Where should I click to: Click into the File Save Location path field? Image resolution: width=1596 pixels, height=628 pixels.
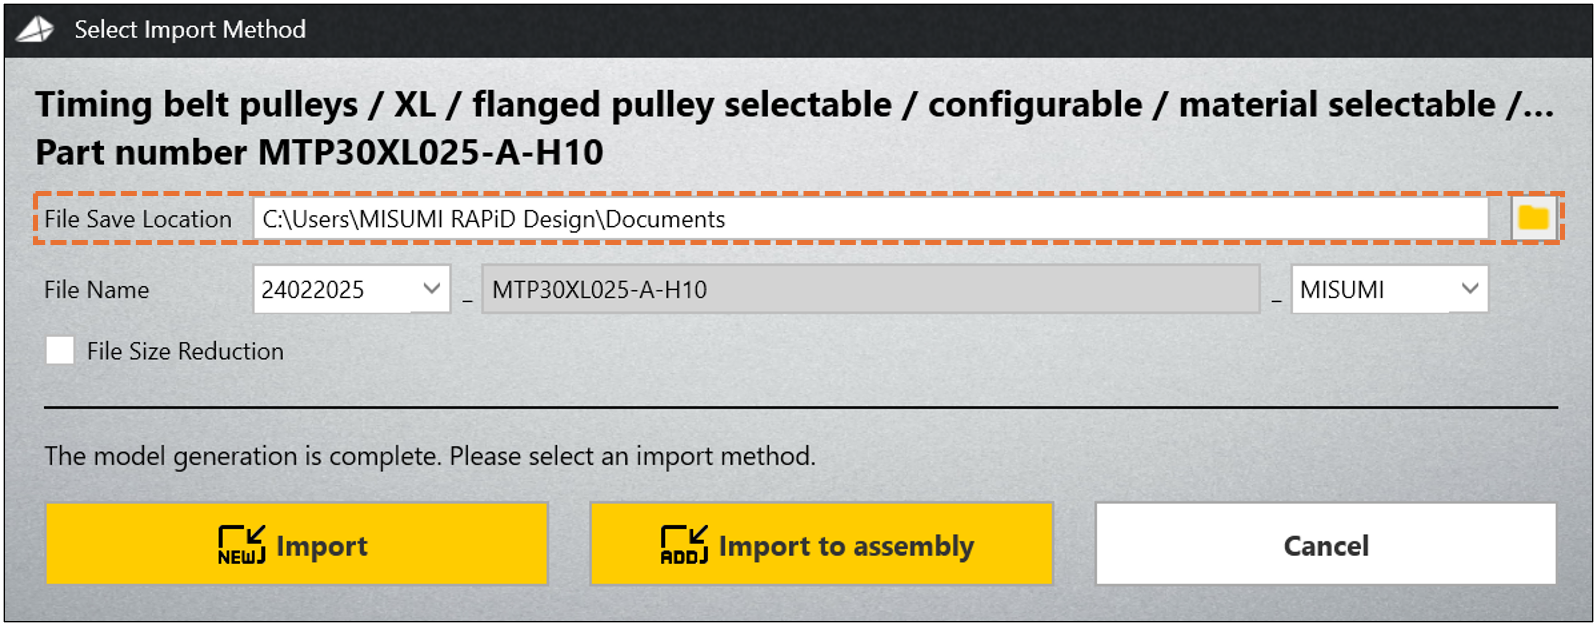click(870, 219)
